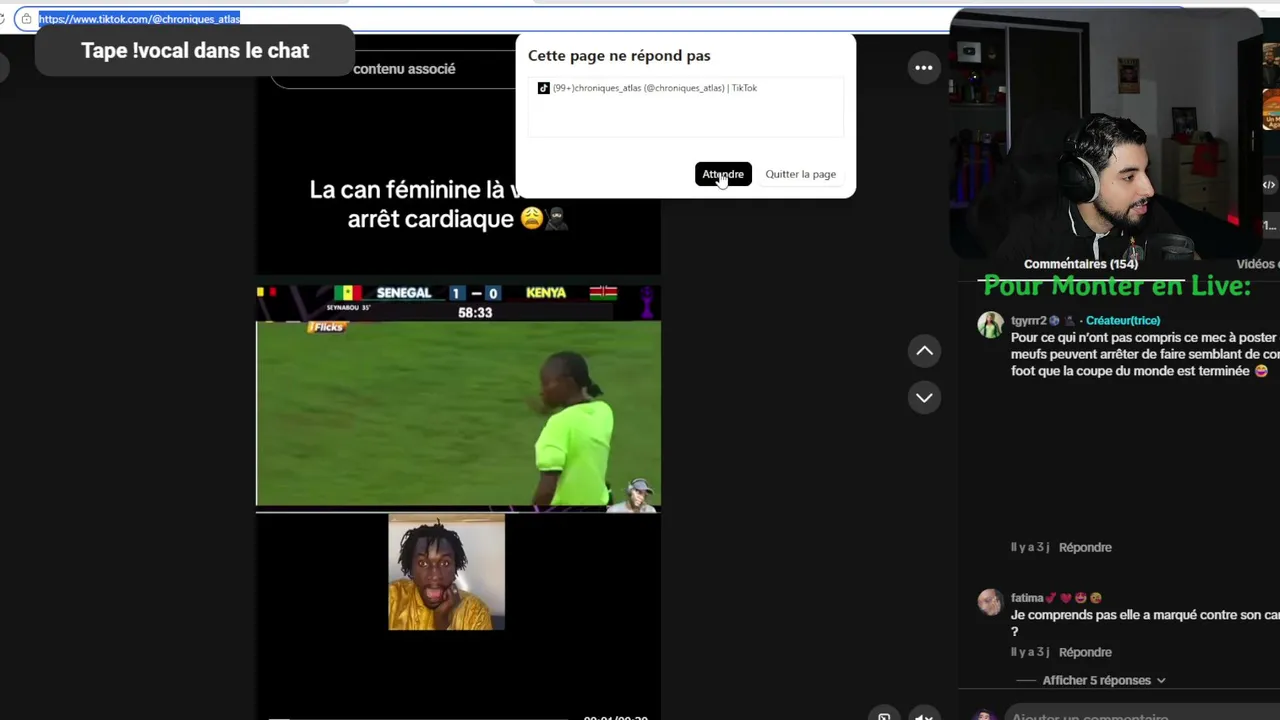The height and width of the screenshot is (720, 1280).
Task: Go to the next video with down arrow
Action: [924, 398]
